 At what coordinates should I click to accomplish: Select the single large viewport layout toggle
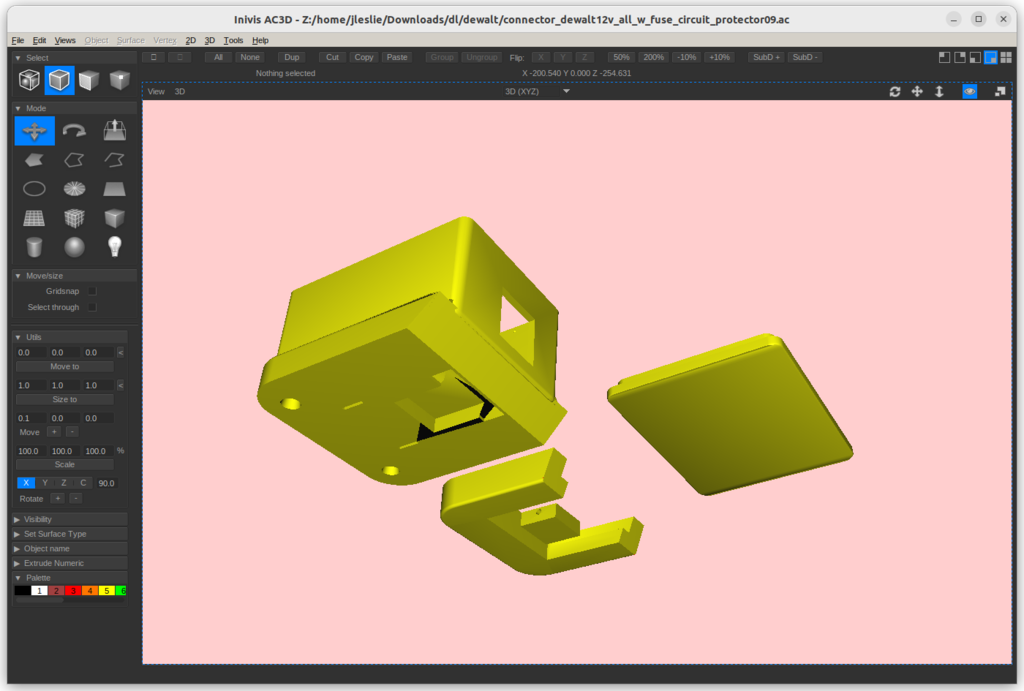pyautogui.click(x=991, y=57)
